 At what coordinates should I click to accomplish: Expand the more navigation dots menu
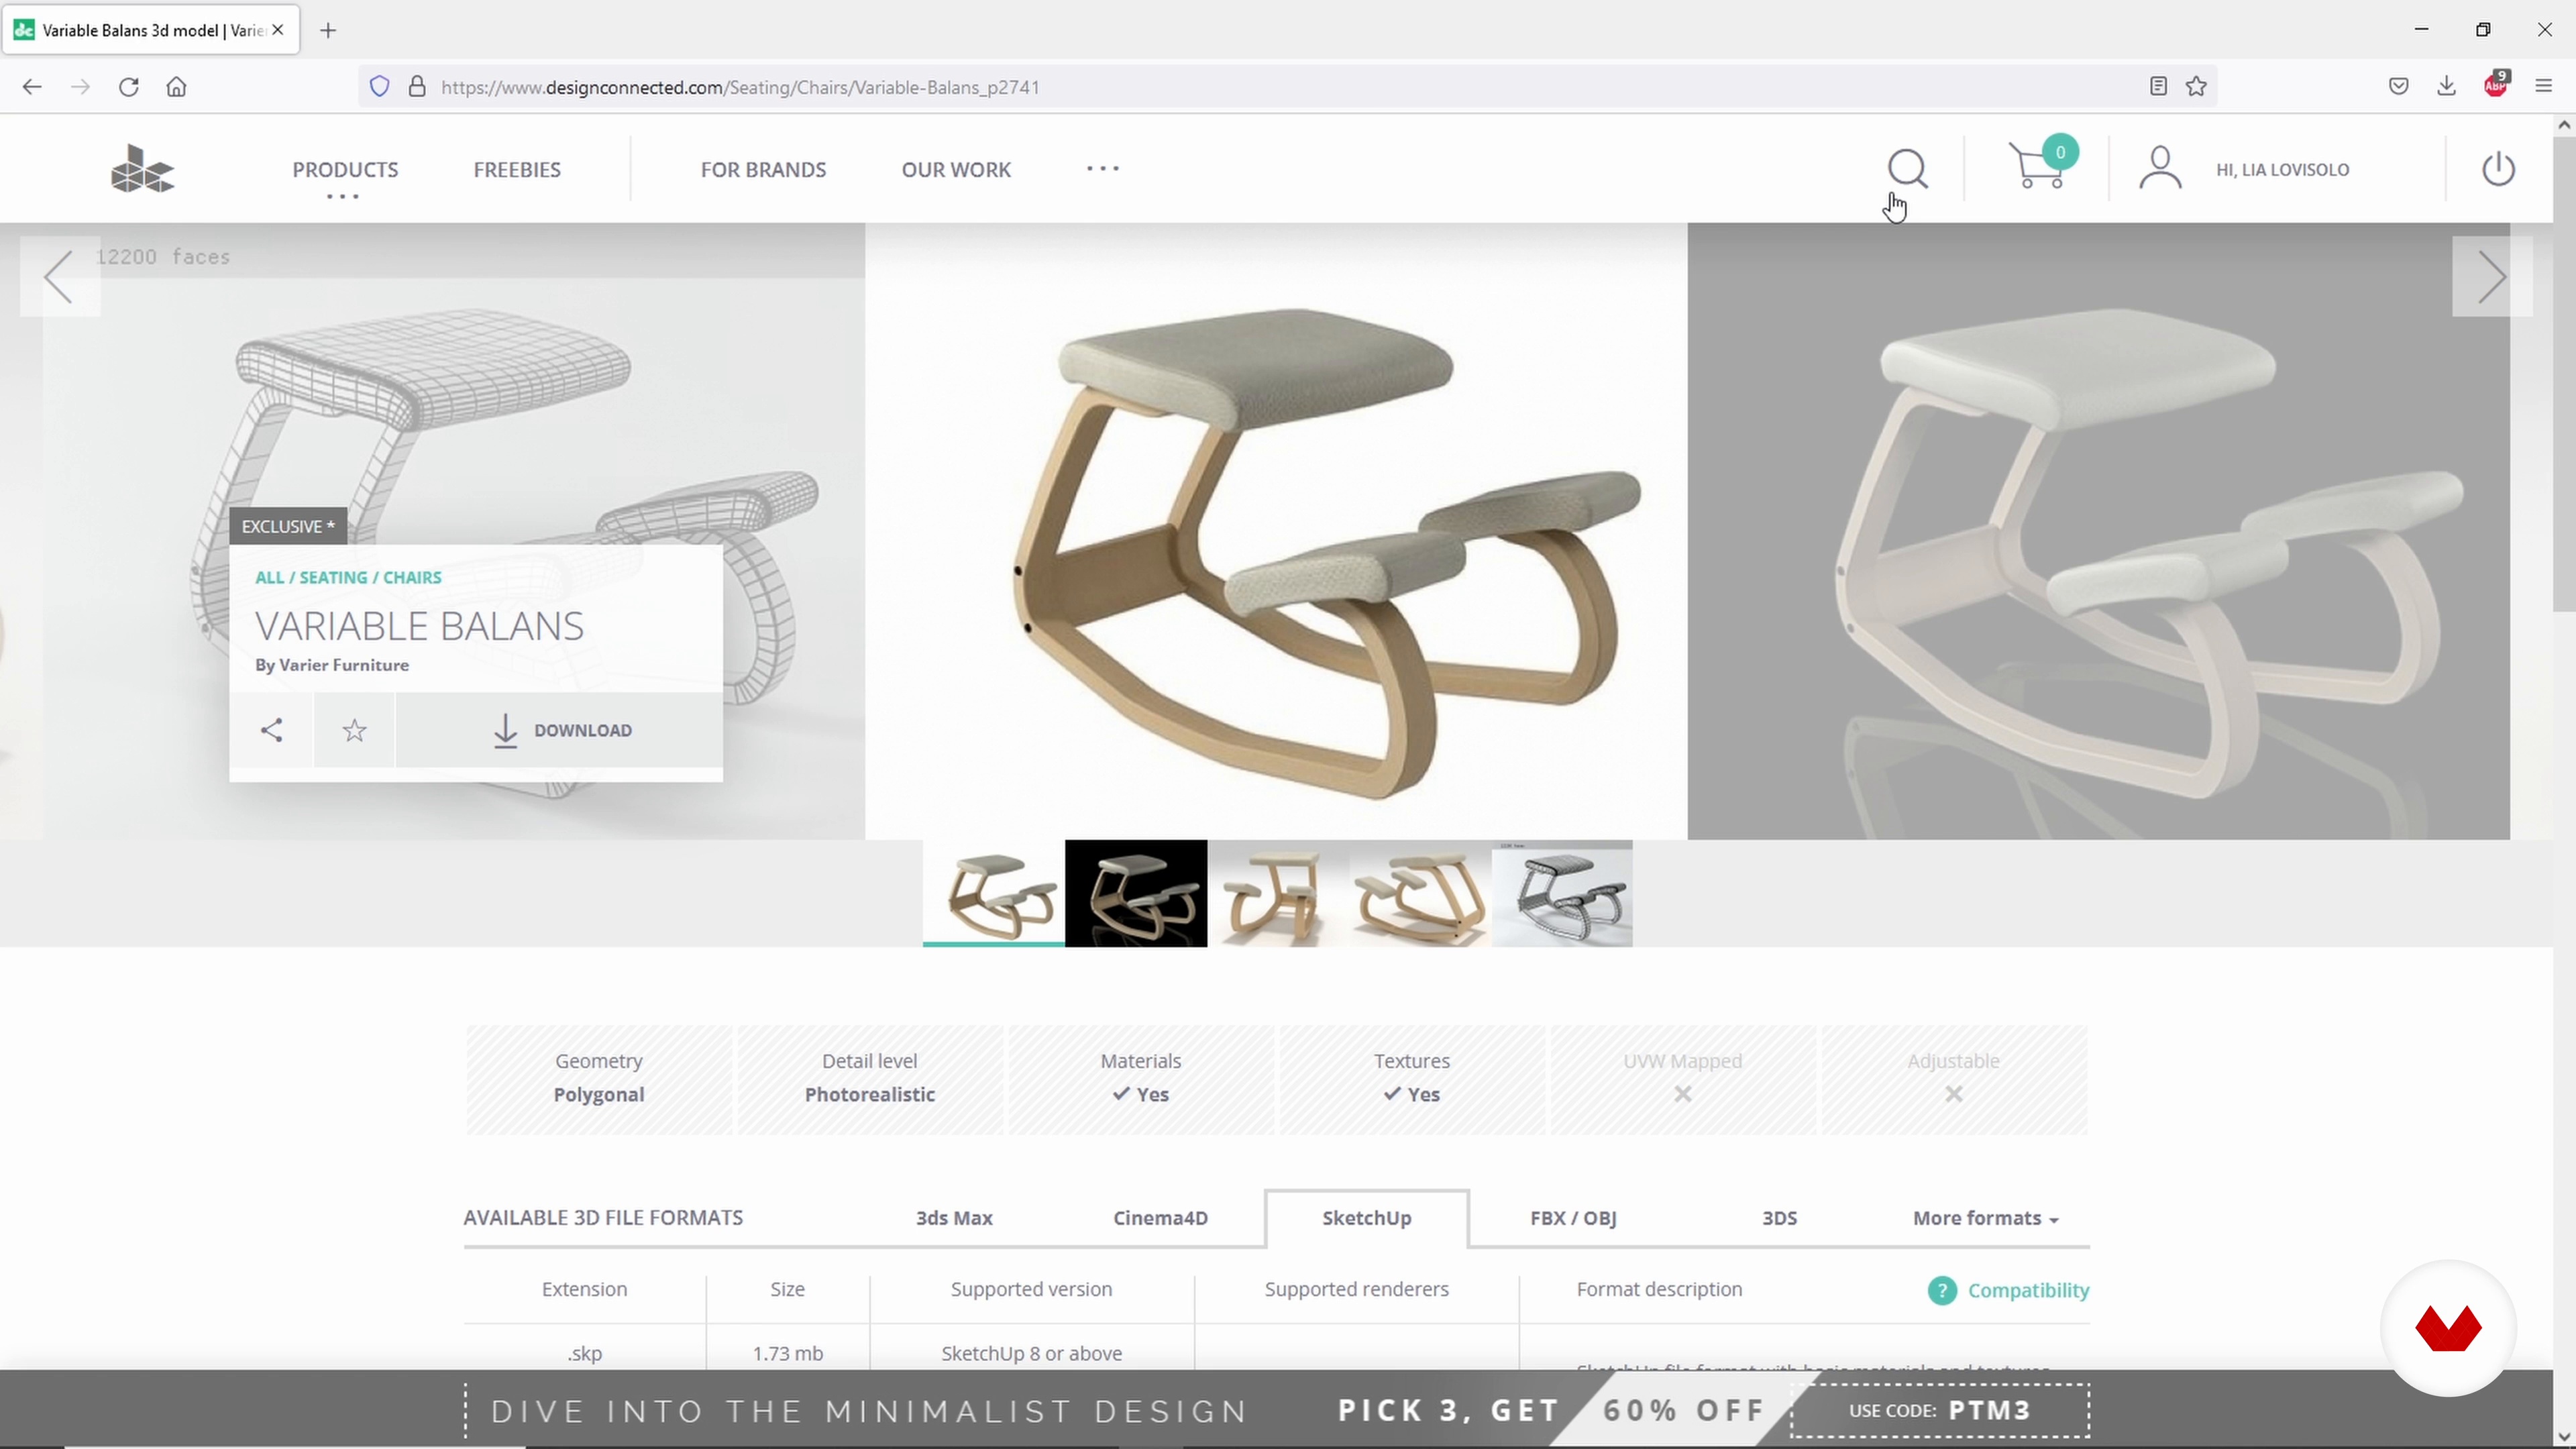[1103, 168]
